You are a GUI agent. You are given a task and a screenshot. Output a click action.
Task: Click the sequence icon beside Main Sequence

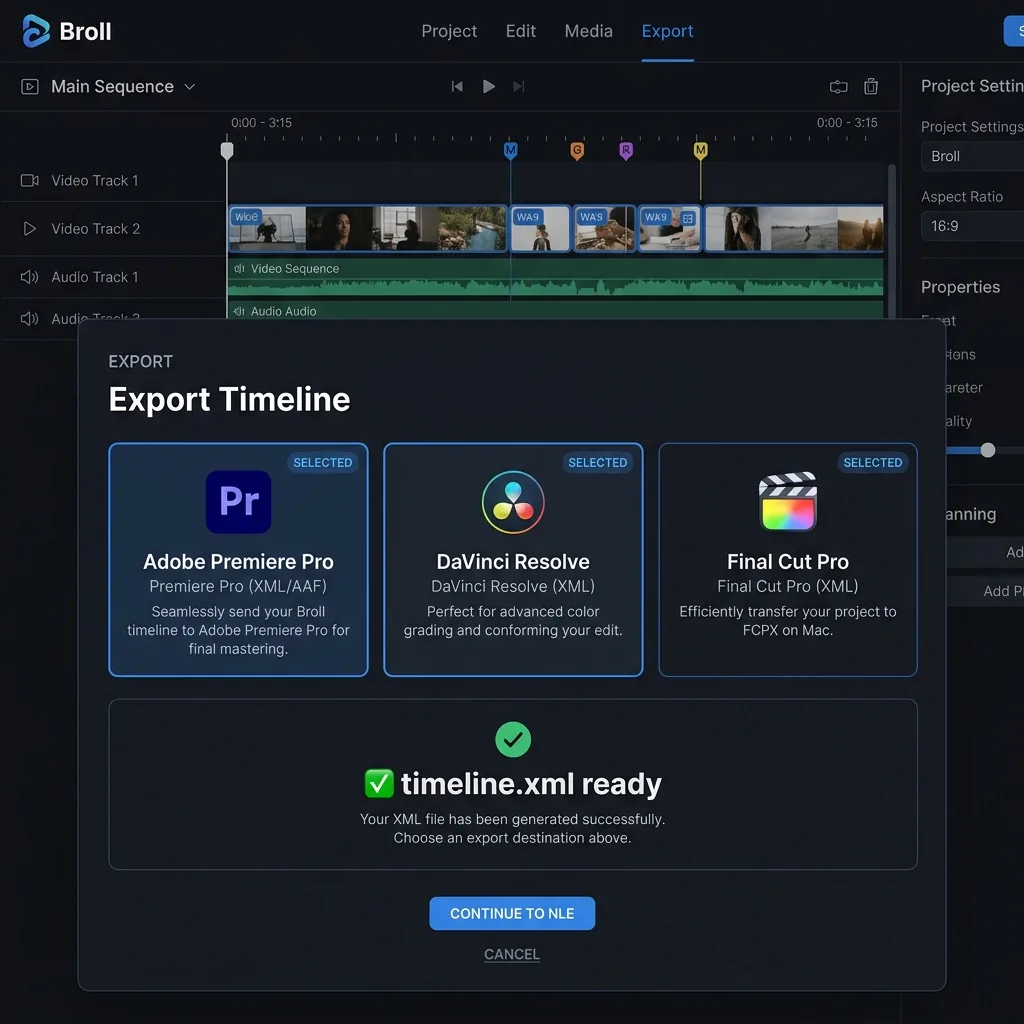pyautogui.click(x=29, y=86)
